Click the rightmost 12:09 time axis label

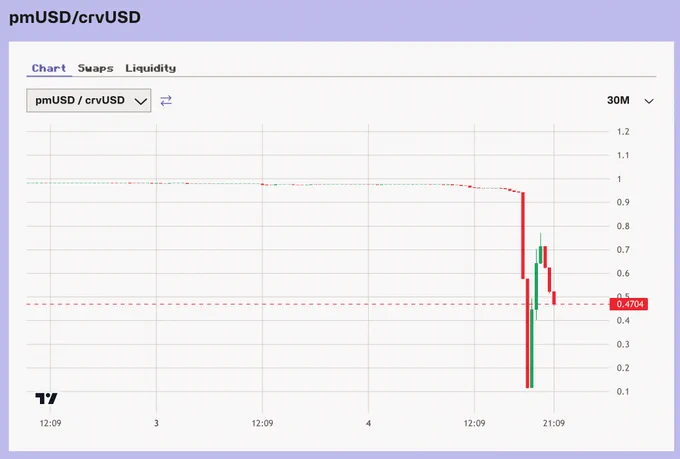[474, 423]
